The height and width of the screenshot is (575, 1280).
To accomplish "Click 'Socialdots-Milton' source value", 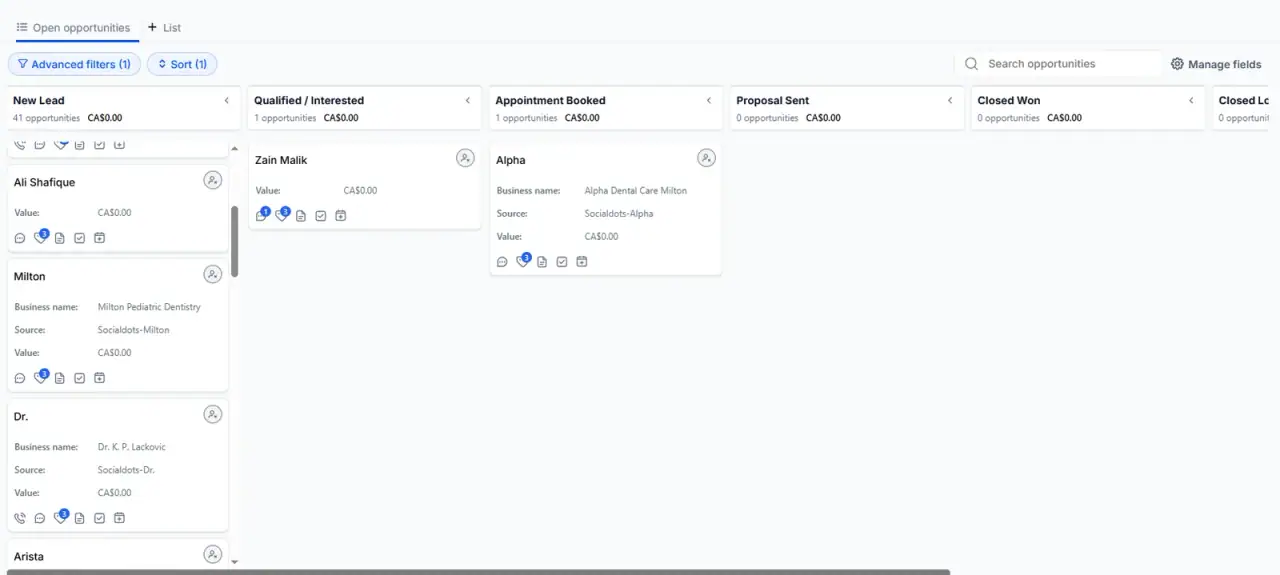I will click(134, 330).
